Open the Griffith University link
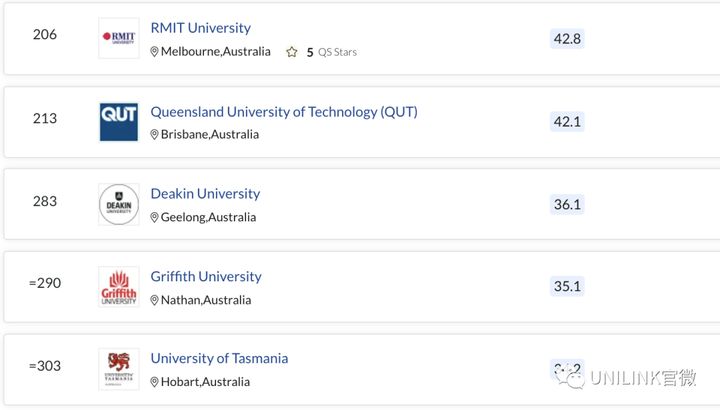Image resolution: width=720 pixels, height=410 pixels. click(x=206, y=276)
